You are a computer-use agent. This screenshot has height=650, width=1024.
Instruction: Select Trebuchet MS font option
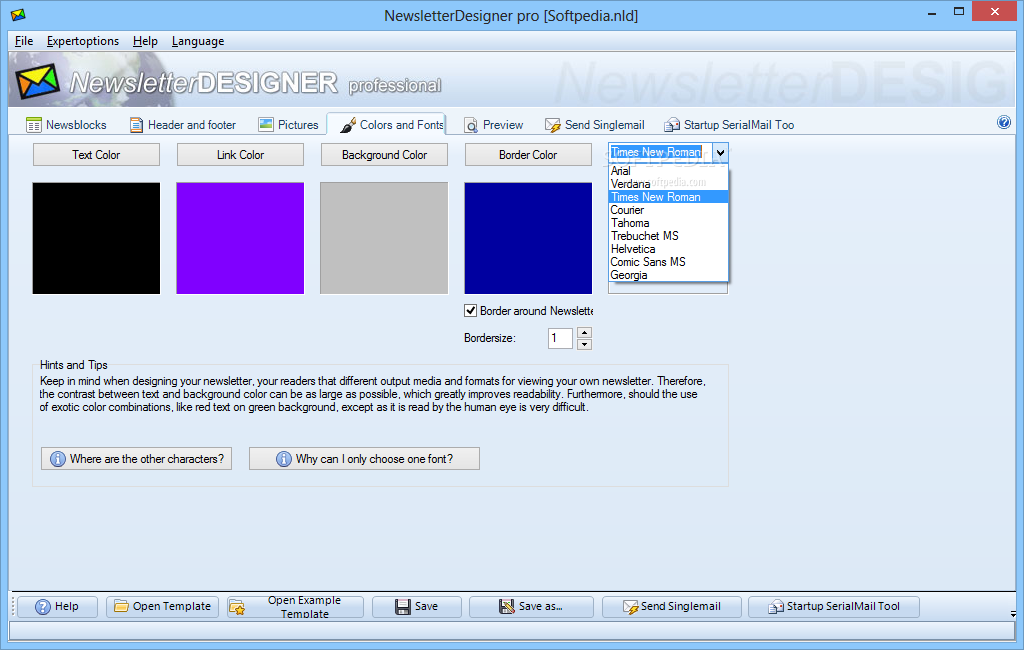[668, 236]
